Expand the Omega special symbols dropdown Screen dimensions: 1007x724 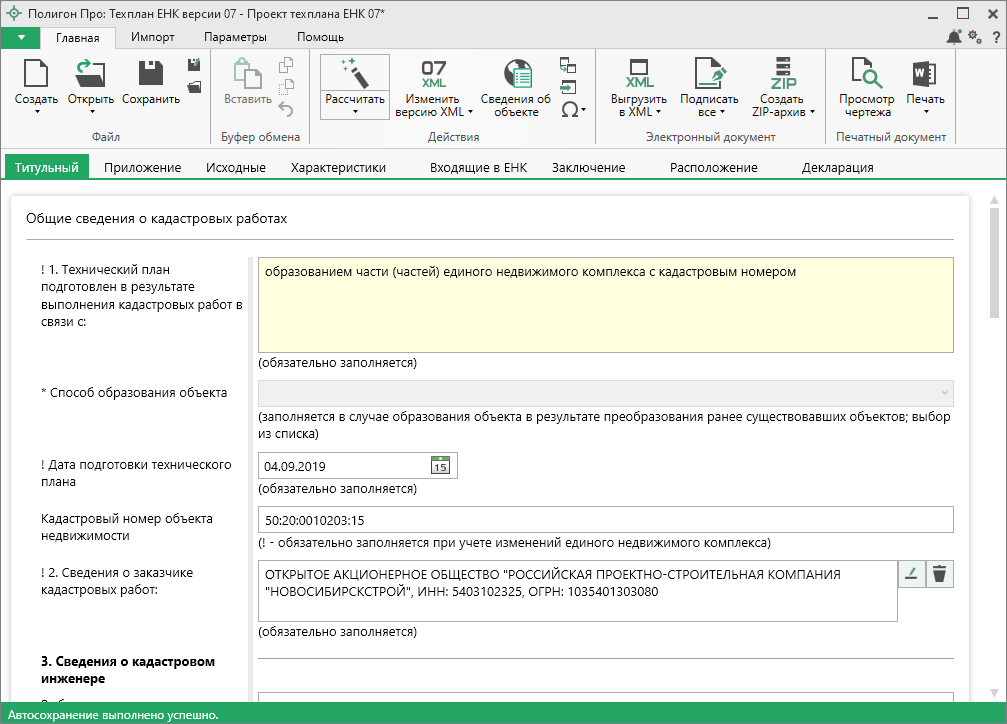582,110
